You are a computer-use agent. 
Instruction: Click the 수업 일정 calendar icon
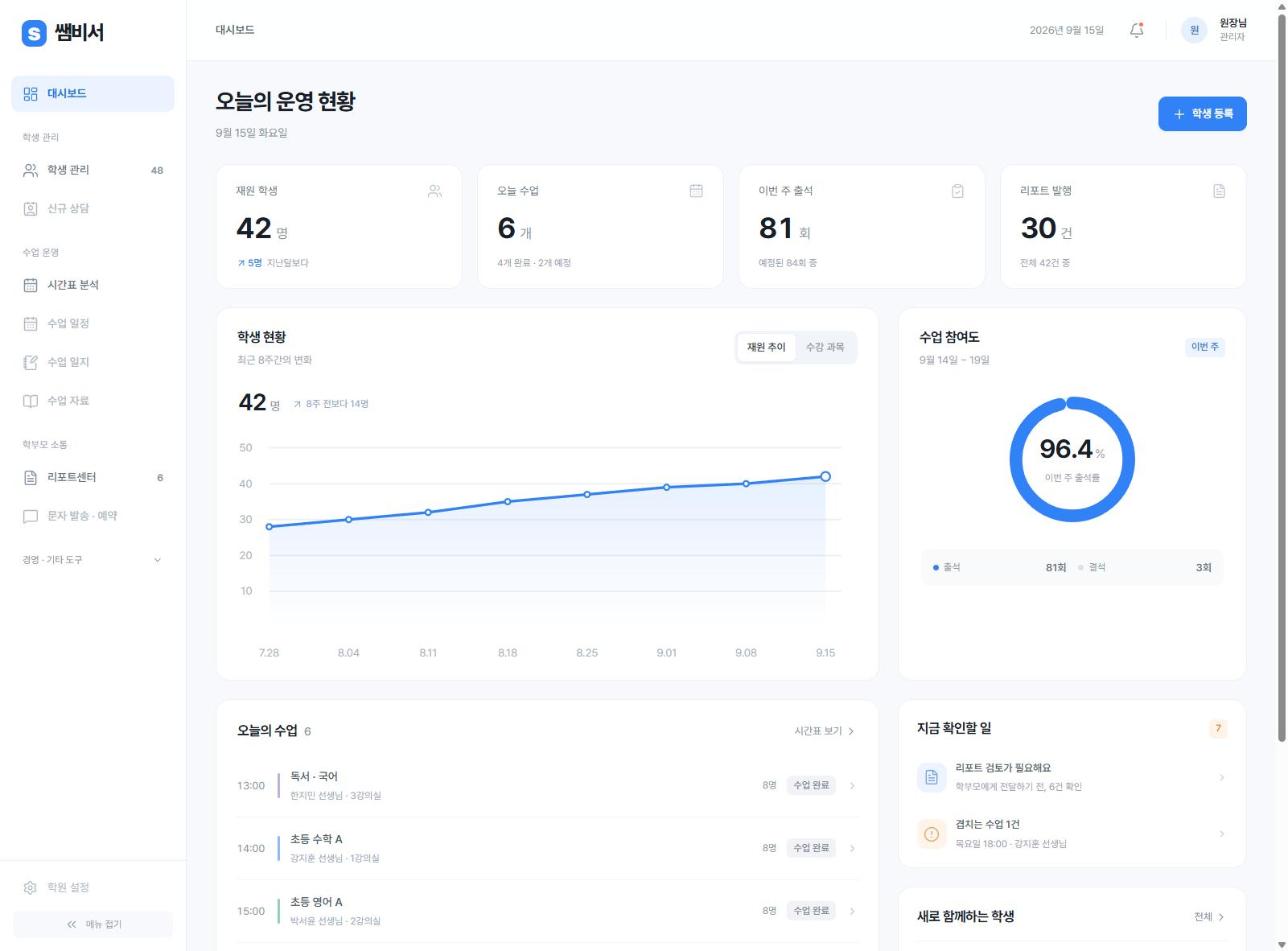pos(30,324)
